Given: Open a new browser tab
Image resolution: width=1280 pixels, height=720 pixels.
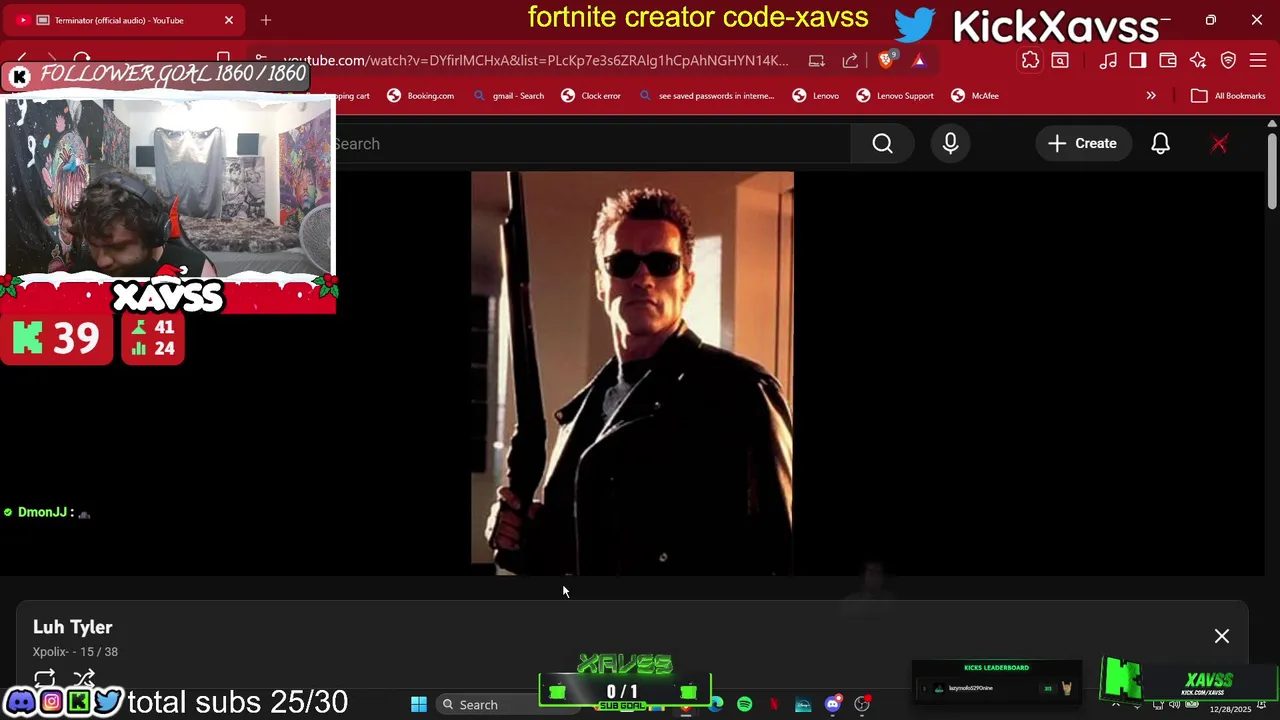Looking at the screenshot, I should tap(266, 20).
